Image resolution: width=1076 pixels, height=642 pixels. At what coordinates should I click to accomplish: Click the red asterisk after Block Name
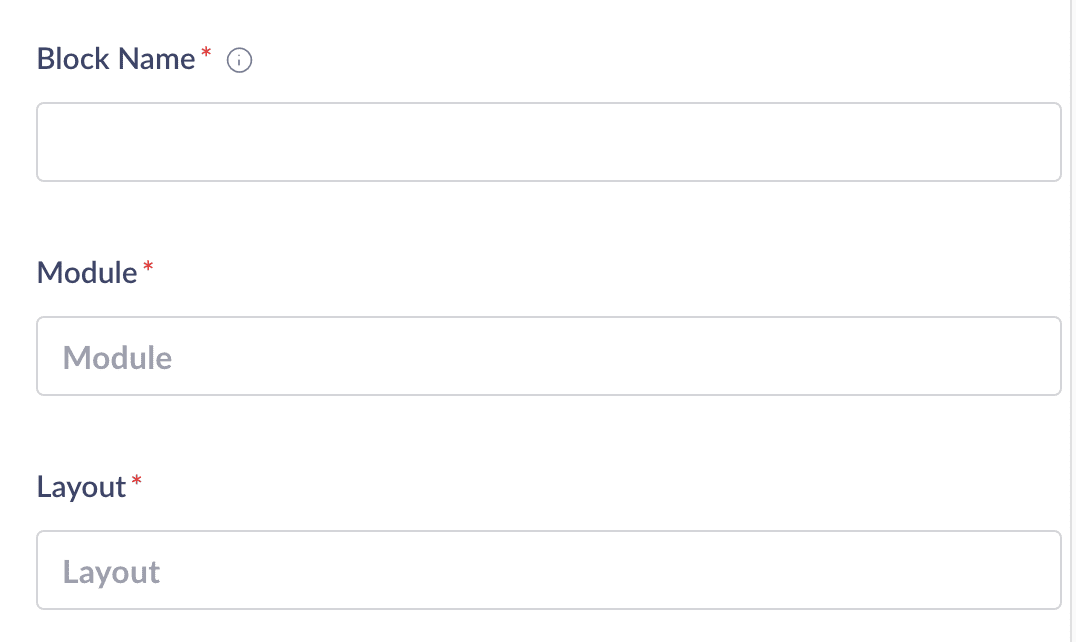(x=206, y=53)
